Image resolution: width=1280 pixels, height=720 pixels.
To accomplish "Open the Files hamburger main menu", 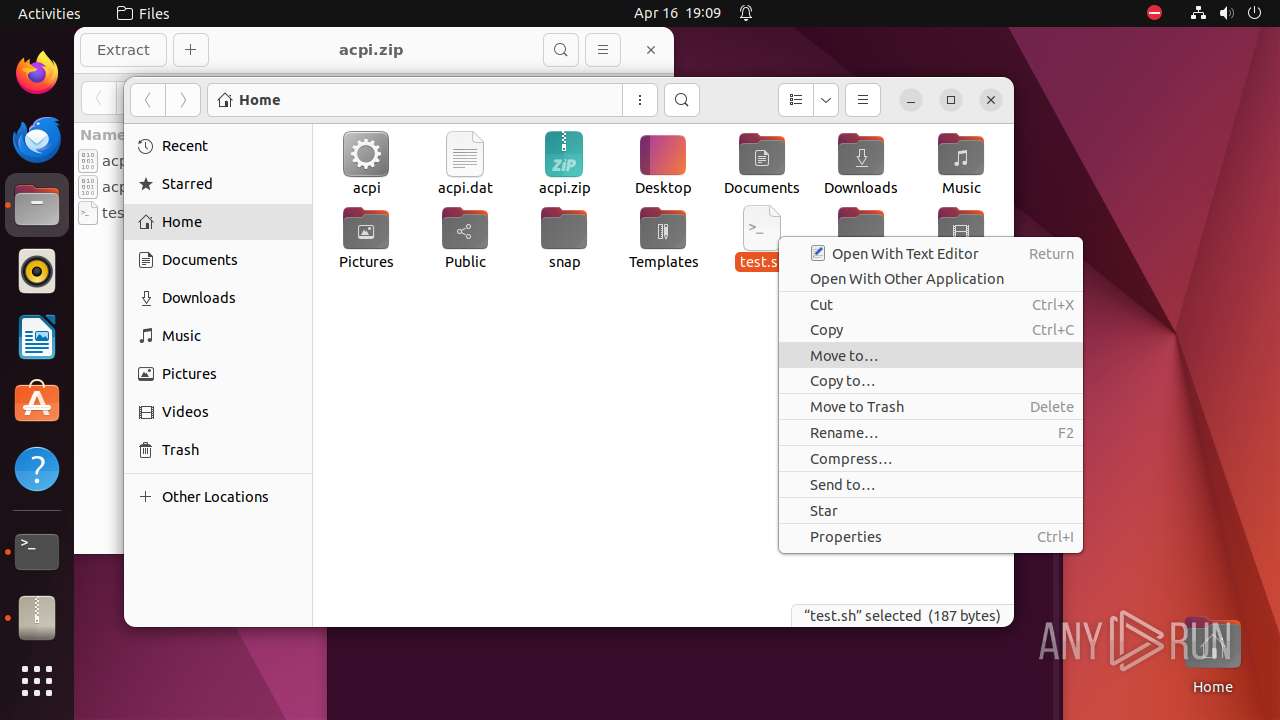I will click(863, 100).
